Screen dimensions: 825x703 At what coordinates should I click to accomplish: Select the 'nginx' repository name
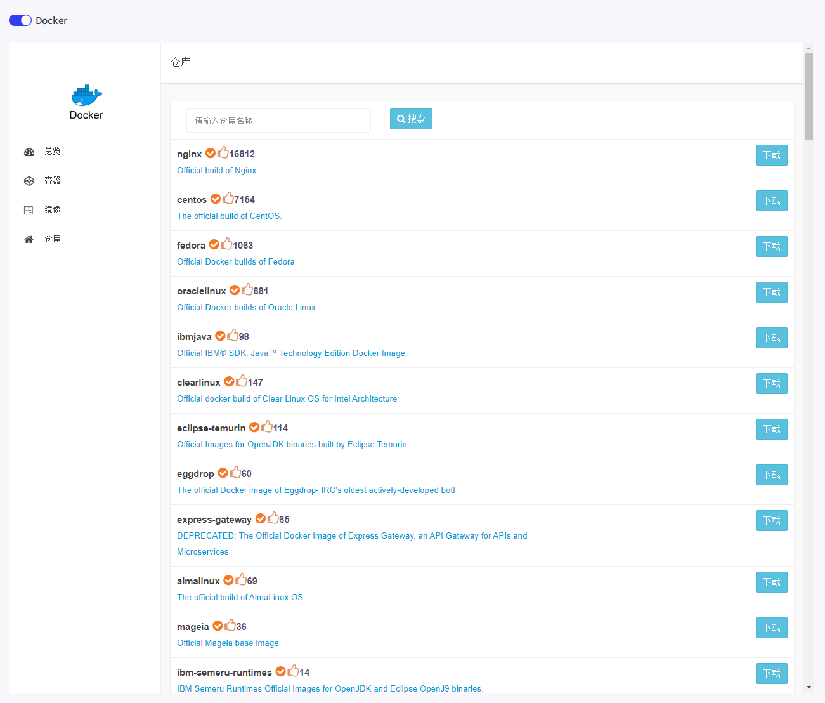[189, 154]
